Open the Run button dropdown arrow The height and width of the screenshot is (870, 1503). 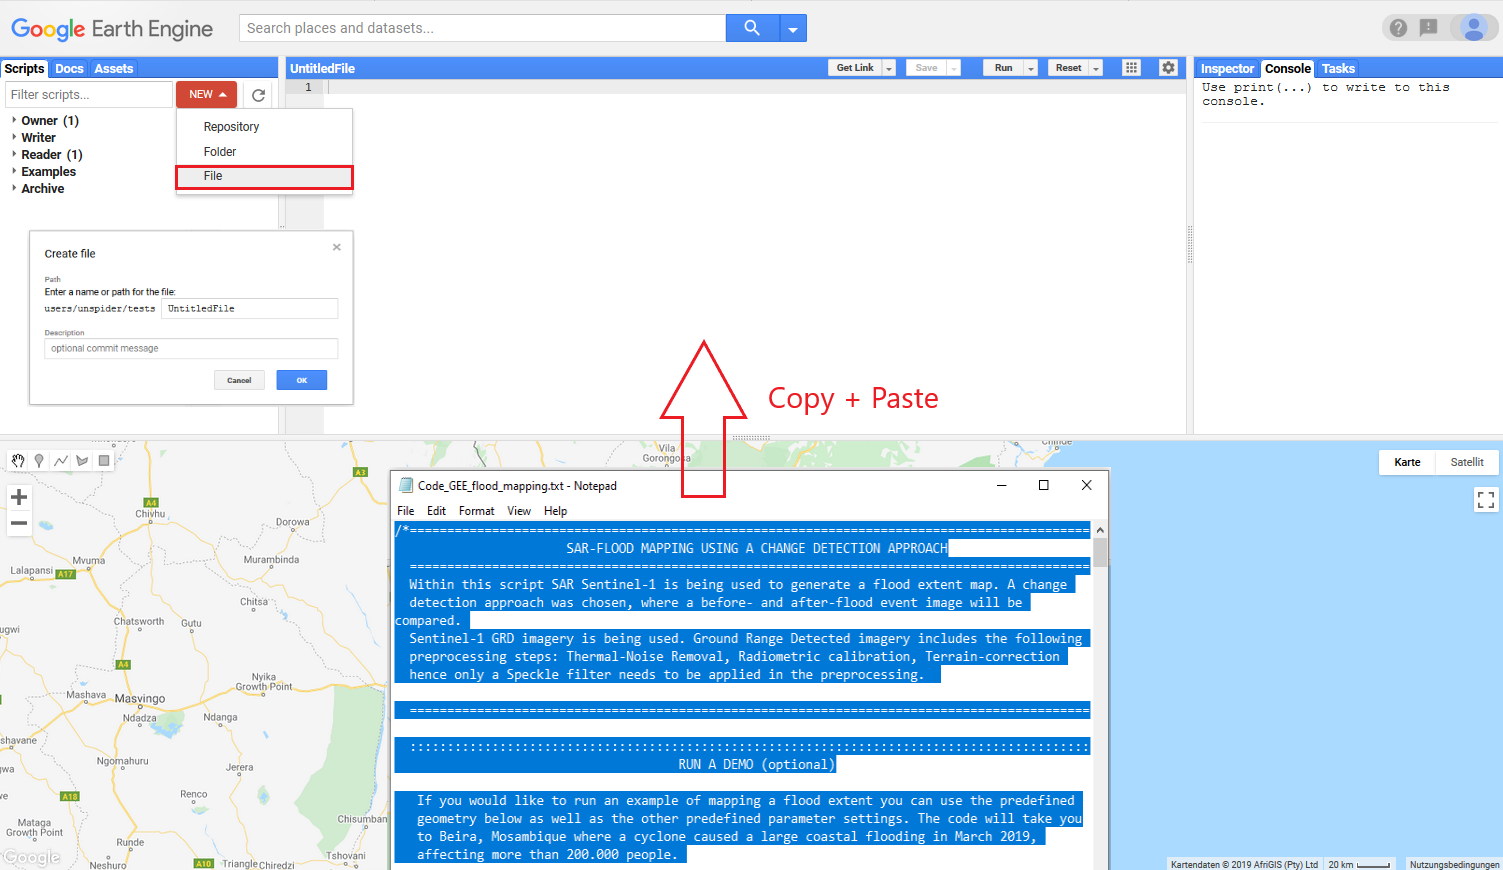[x=1030, y=66]
